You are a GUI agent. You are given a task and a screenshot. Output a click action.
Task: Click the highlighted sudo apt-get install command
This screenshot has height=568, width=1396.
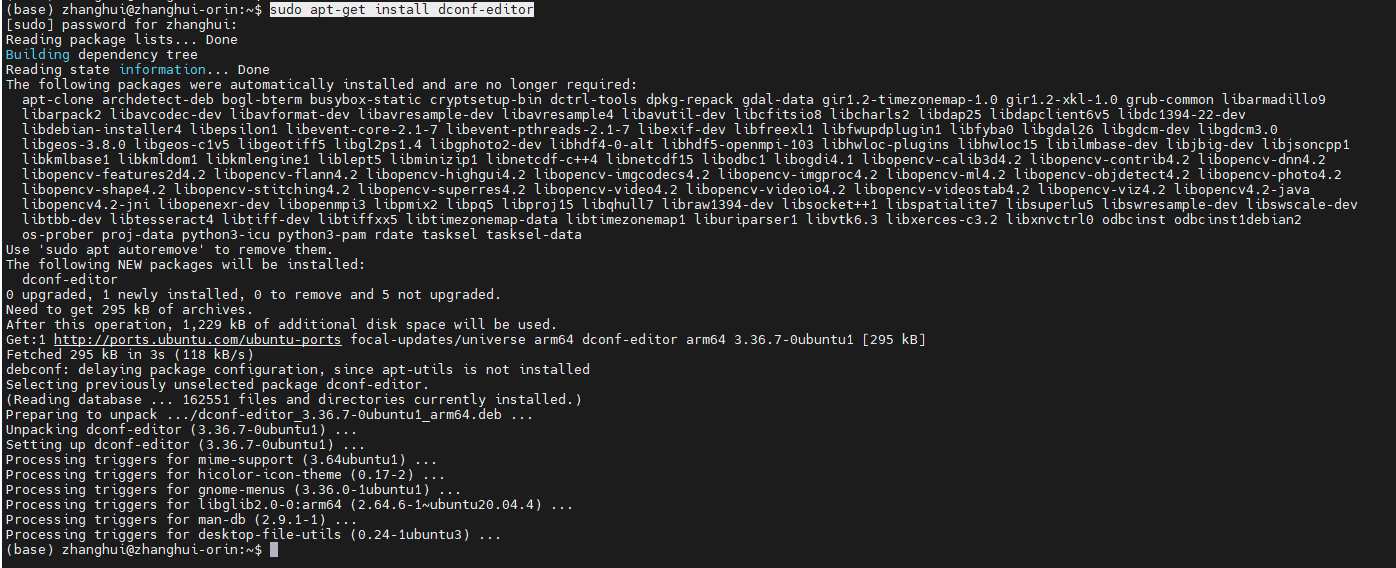[x=401, y=10]
